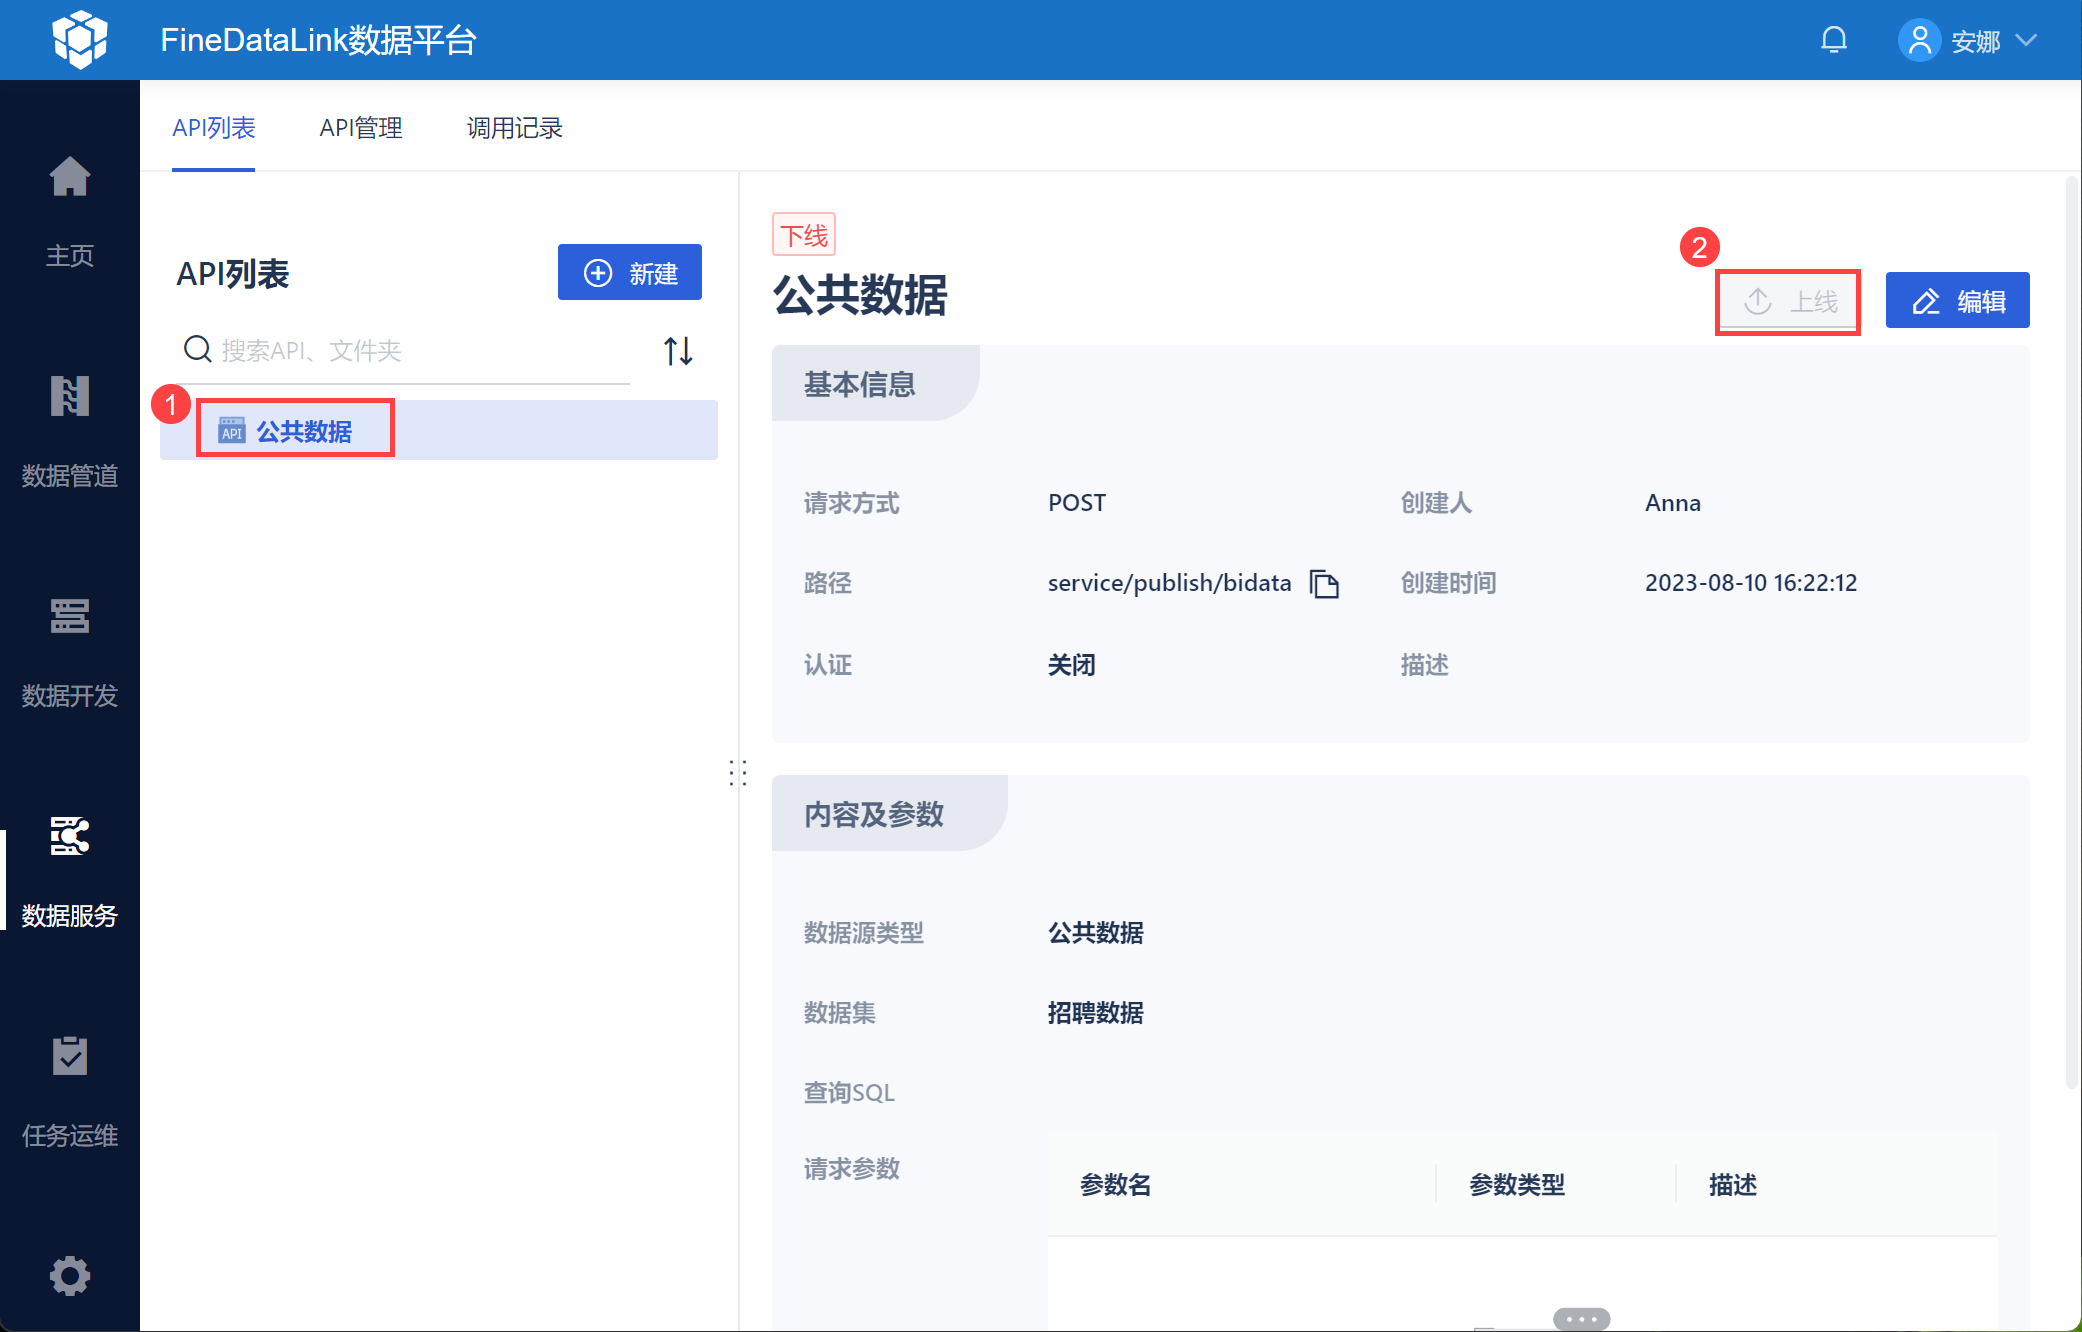2082x1332 pixels.
Task: Click the panel divider drag handle
Action: tap(738, 772)
